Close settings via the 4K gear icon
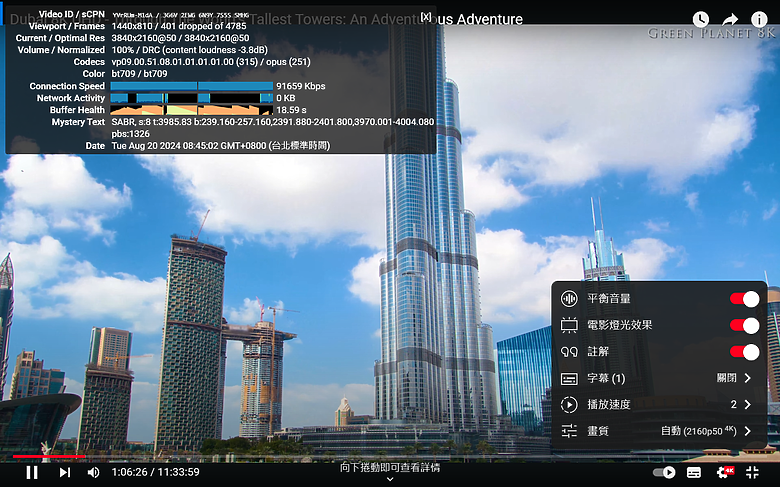The height and width of the screenshot is (487, 780). (725, 472)
